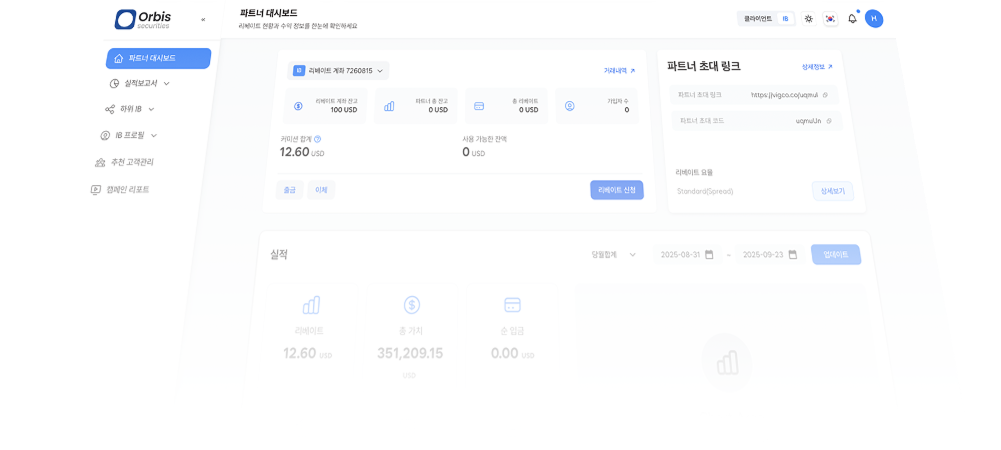Click the help icon next to 커미션 합계
The width and height of the screenshot is (1001, 450).
317,139
